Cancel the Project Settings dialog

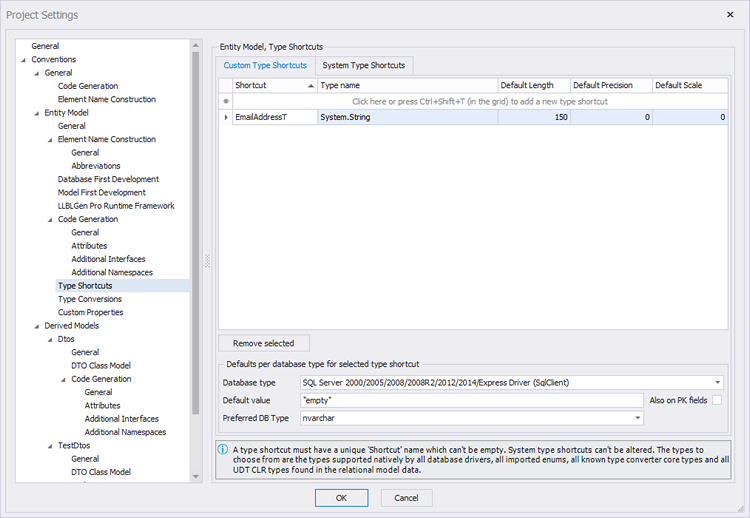coord(407,498)
